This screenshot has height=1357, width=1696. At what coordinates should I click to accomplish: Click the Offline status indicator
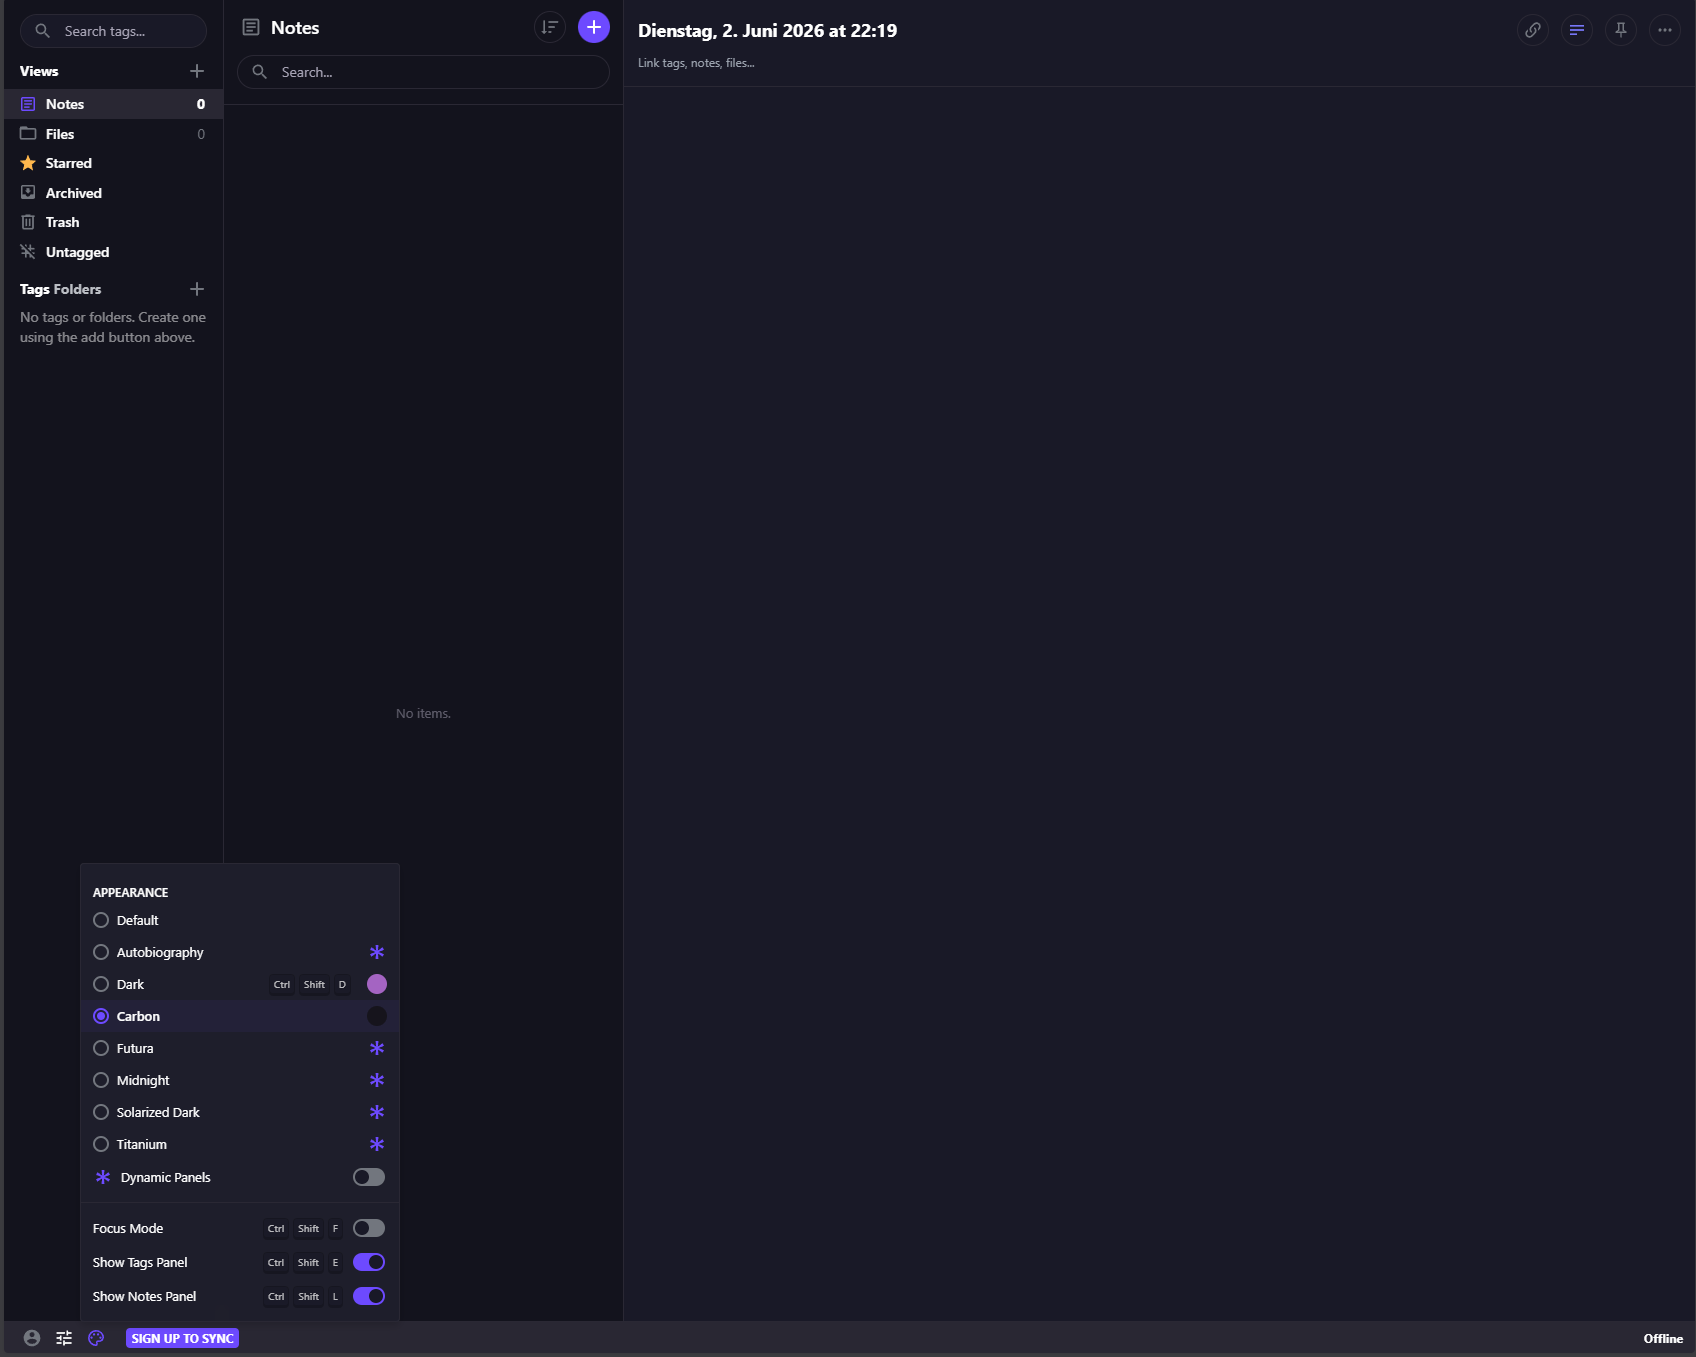[x=1663, y=1338]
